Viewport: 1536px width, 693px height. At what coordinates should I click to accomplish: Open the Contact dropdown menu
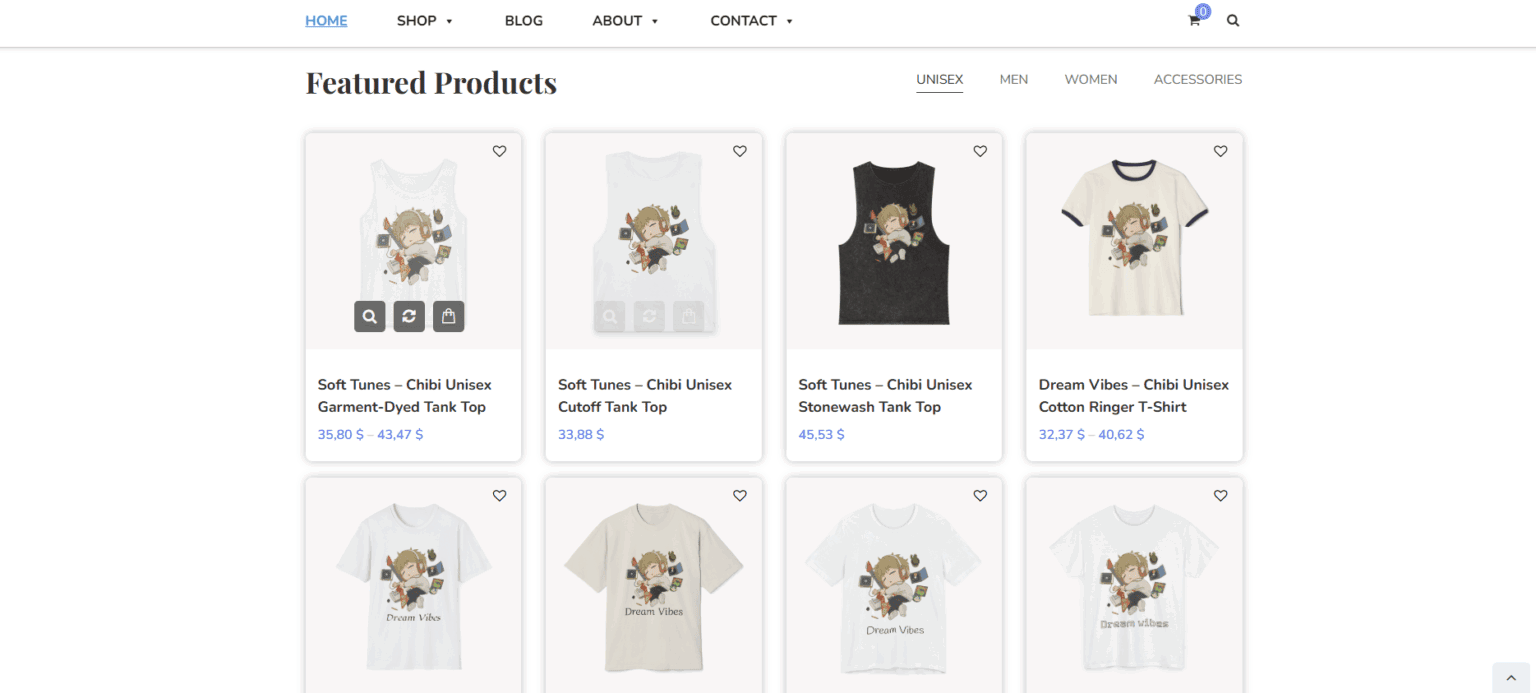click(751, 20)
